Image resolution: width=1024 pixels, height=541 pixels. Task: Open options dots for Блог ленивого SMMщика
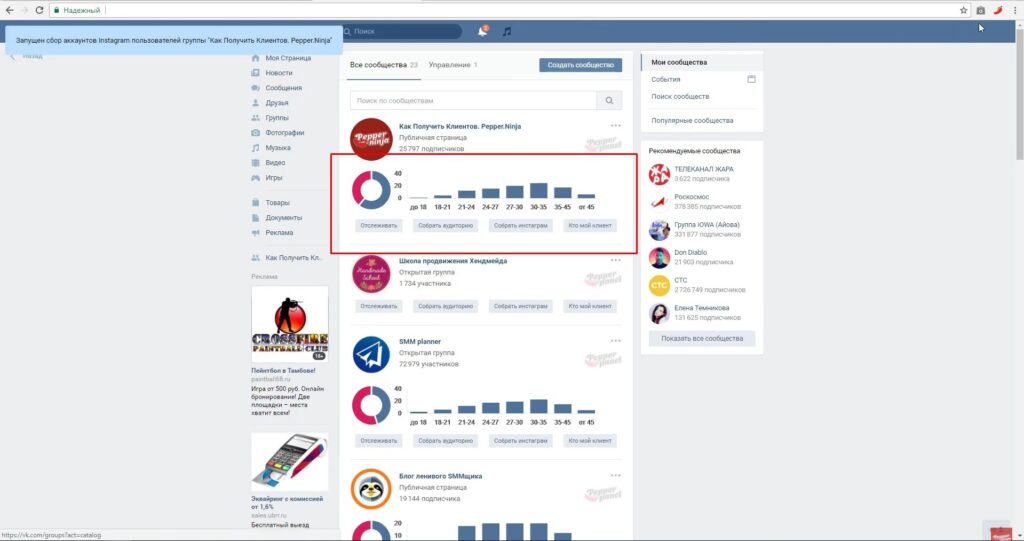tap(615, 475)
